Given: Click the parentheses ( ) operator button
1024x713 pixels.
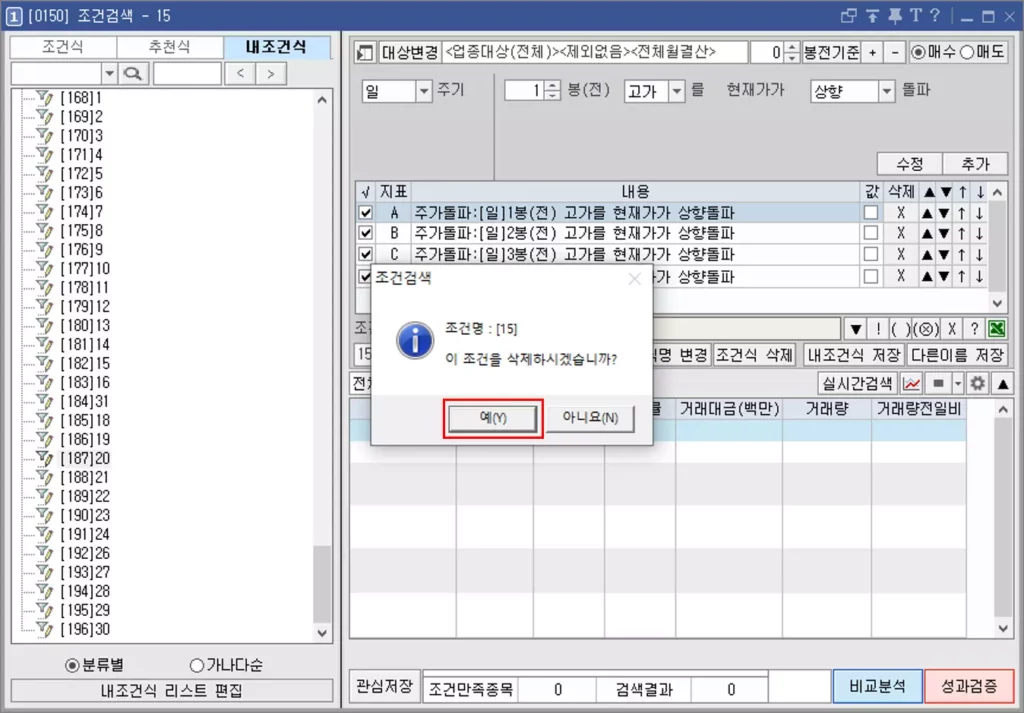Looking at the screenshot, I should 900,328.
